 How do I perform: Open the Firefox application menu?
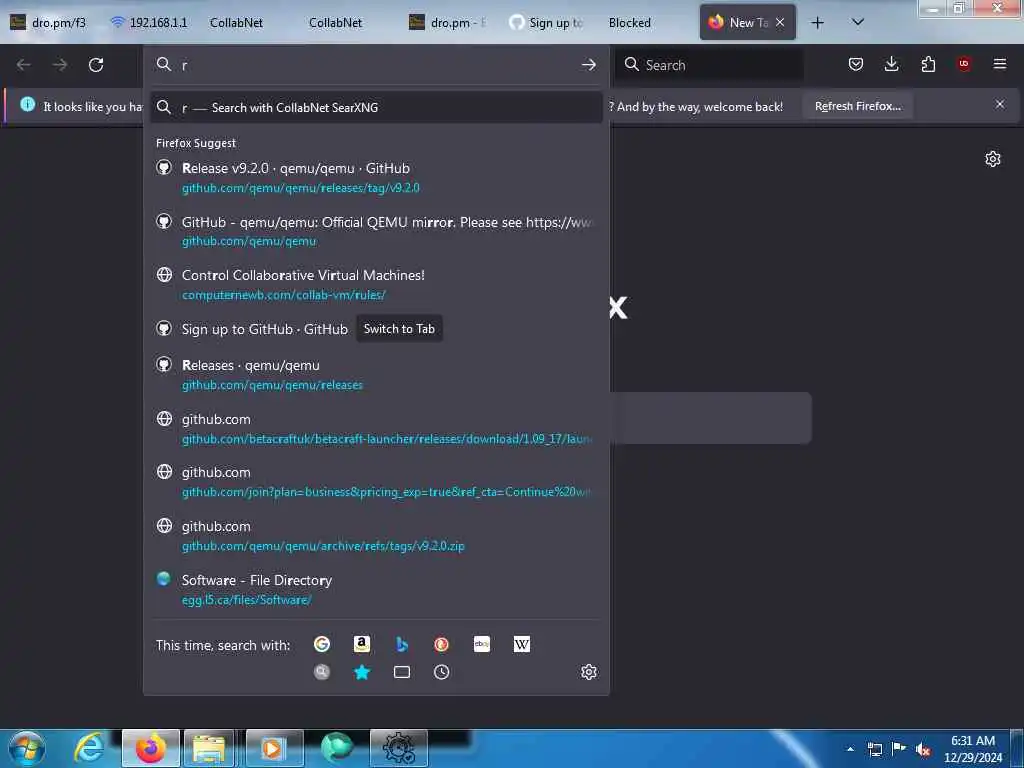point(1000,64)
